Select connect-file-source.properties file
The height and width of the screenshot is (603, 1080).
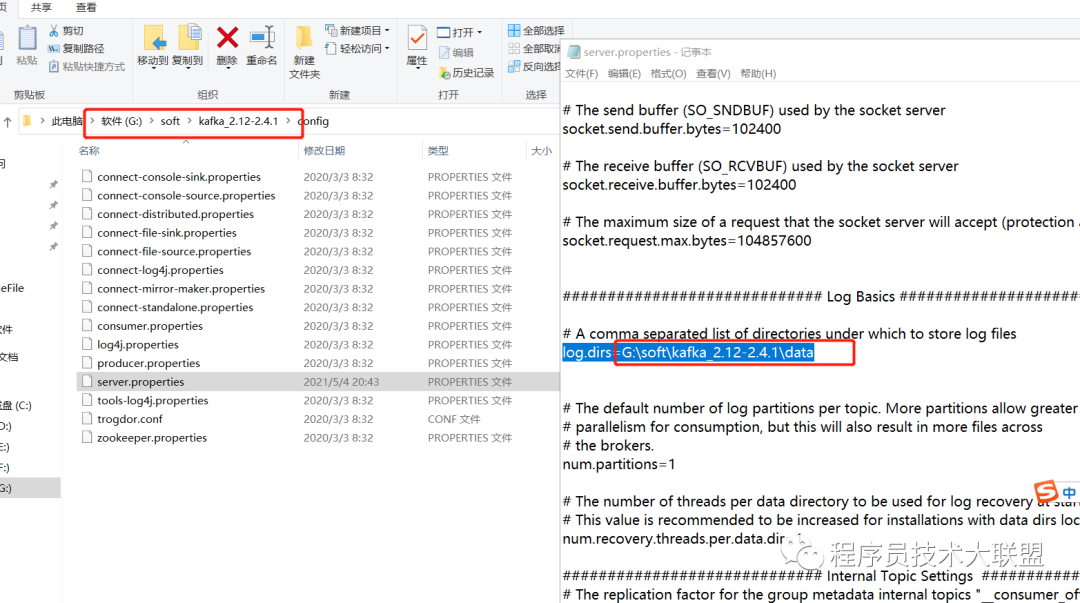[x=174, y=252]
